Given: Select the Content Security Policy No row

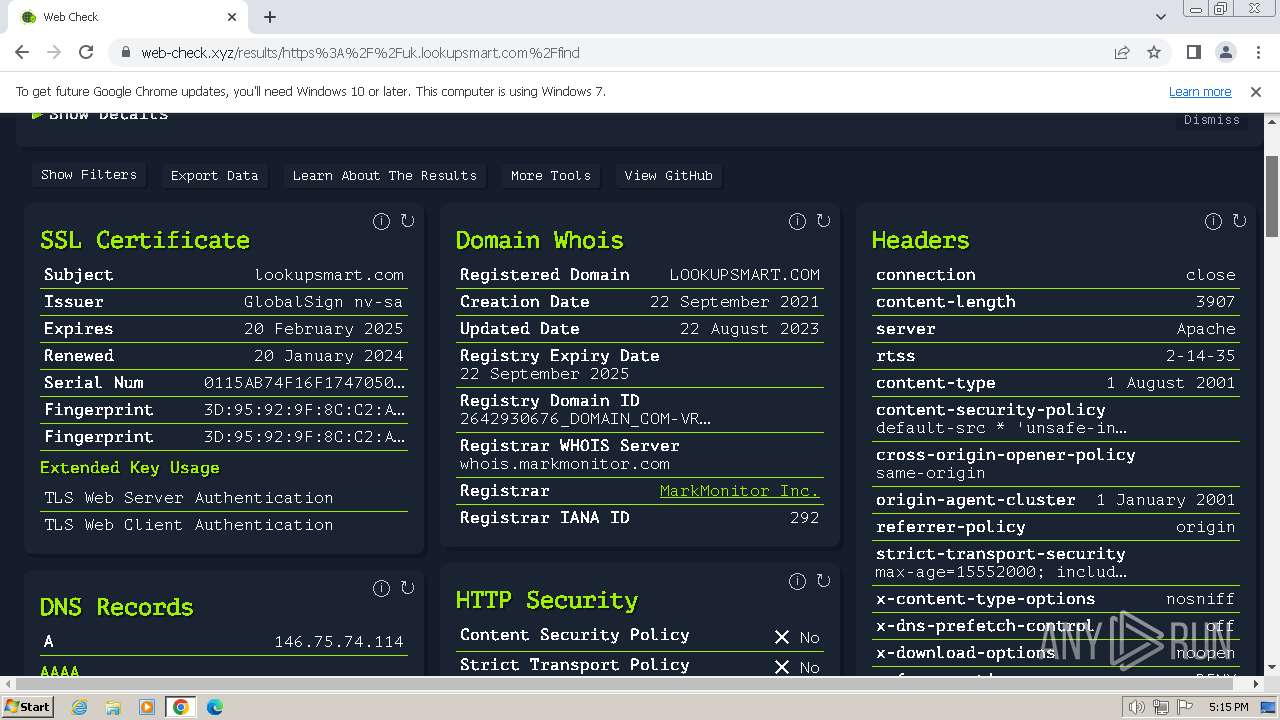Looking at the screenshot, I should [x=640, y=636].
